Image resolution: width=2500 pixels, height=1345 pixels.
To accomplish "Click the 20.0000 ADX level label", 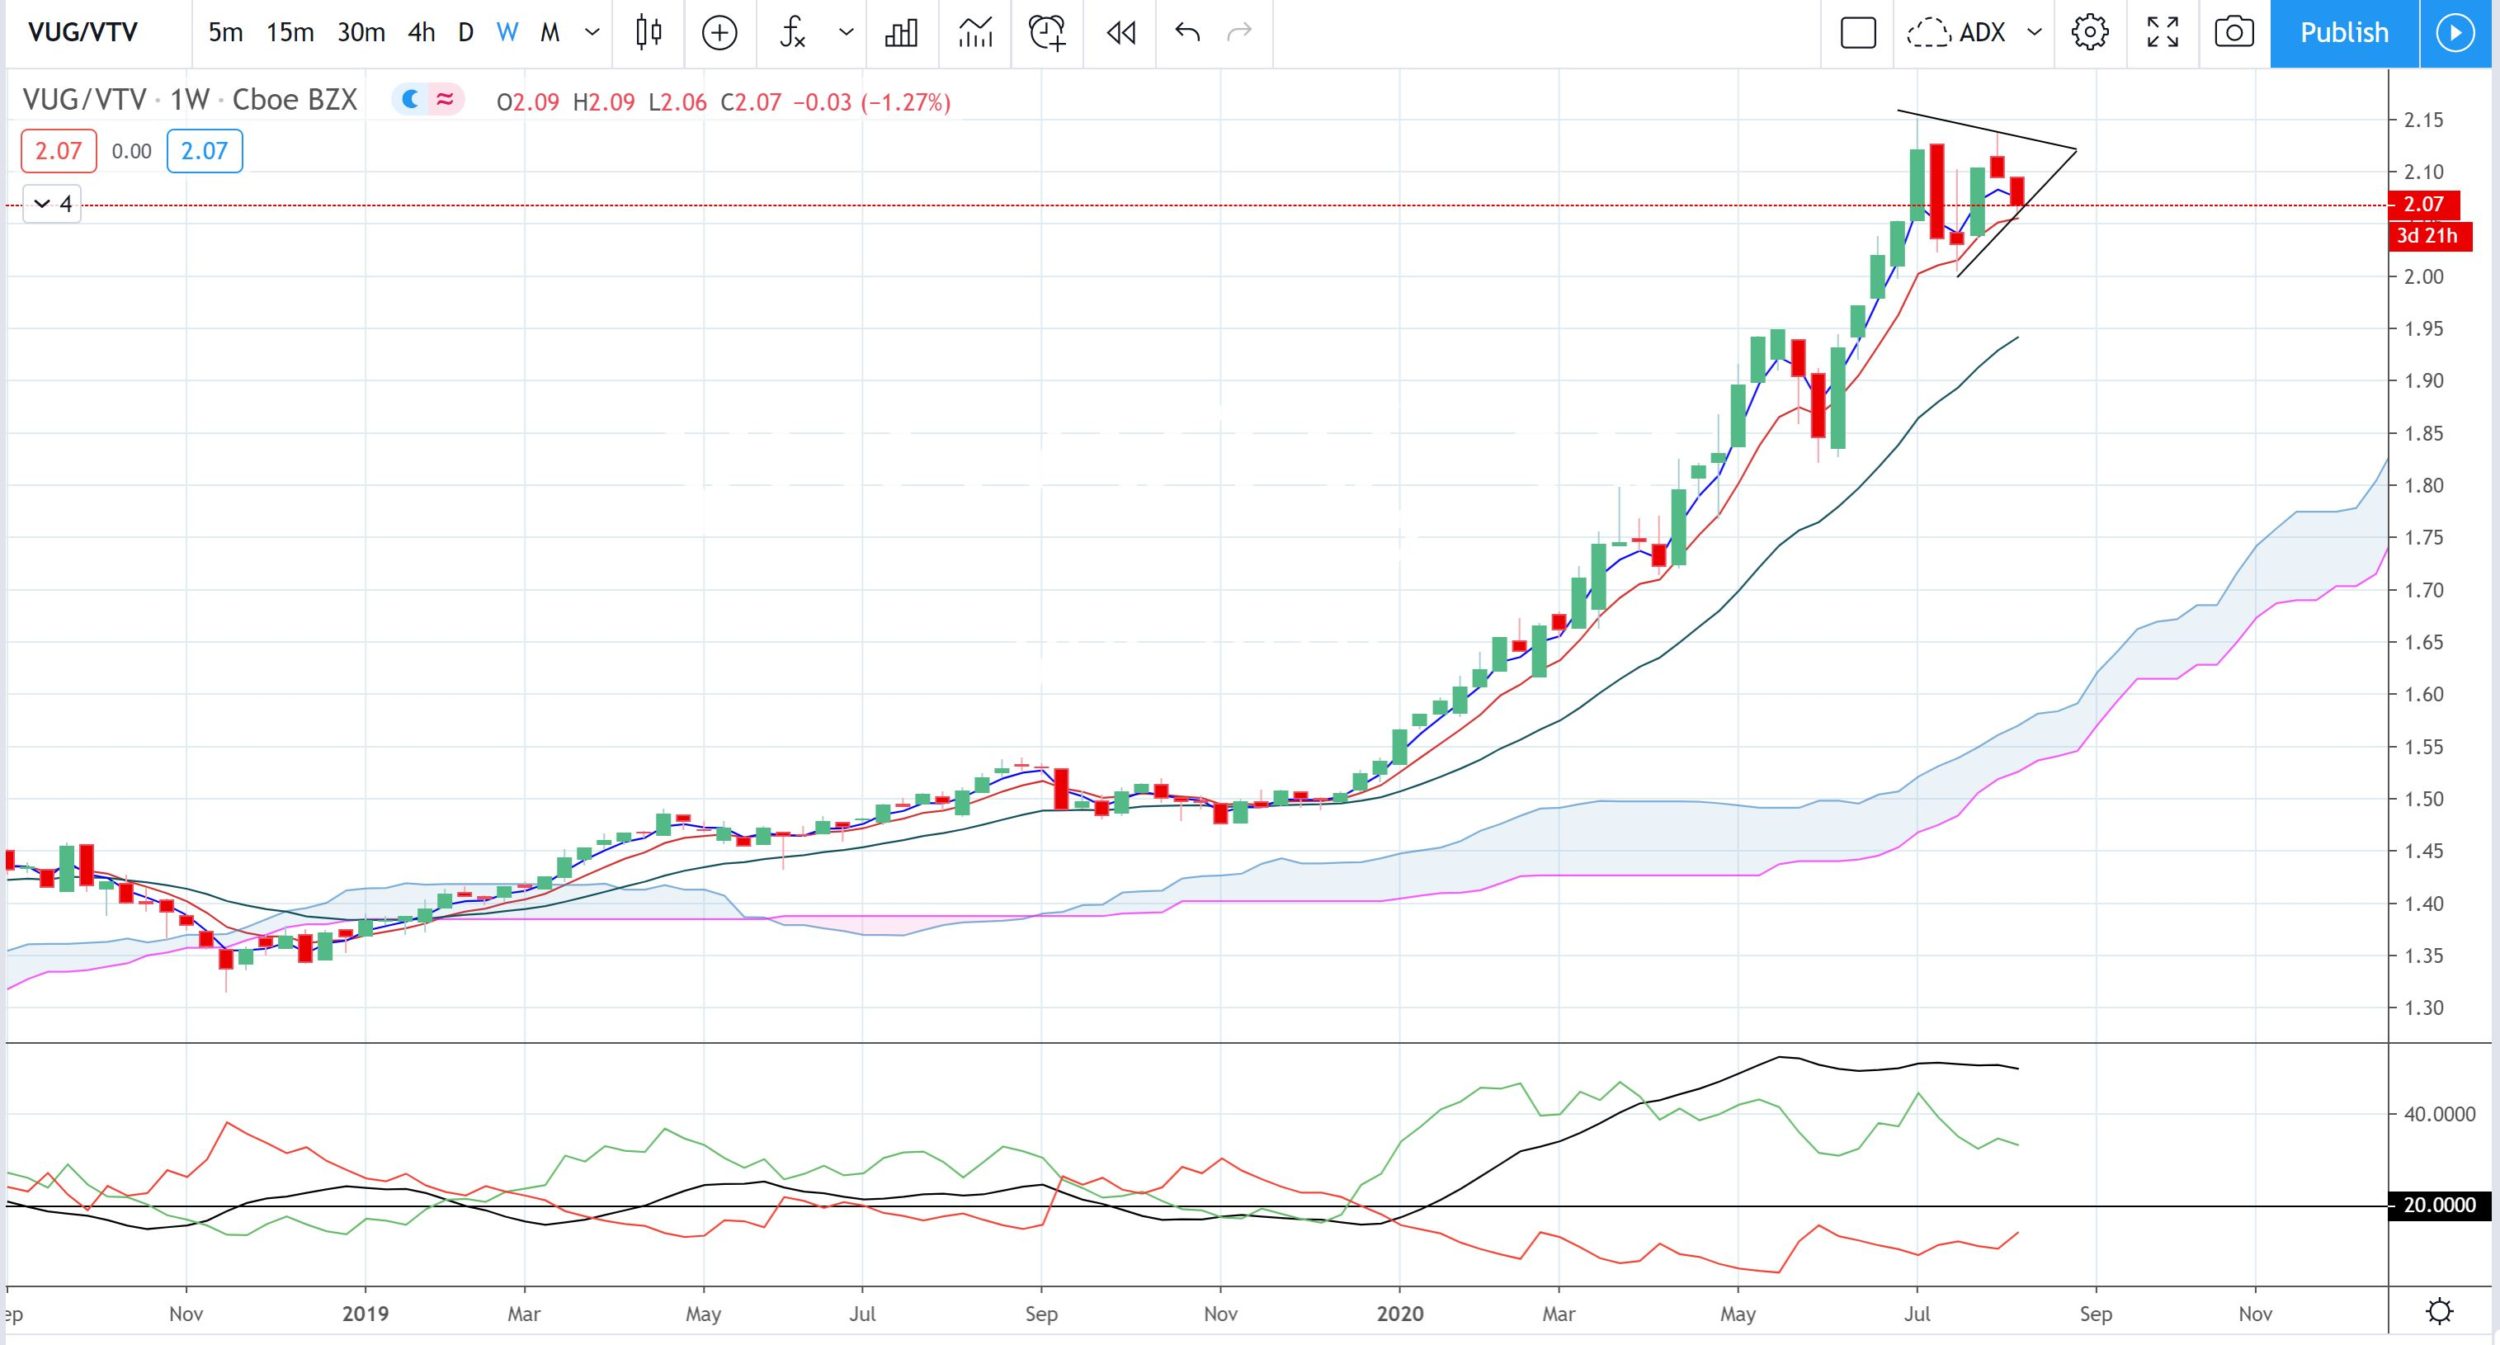I will coord(2439,1205).
